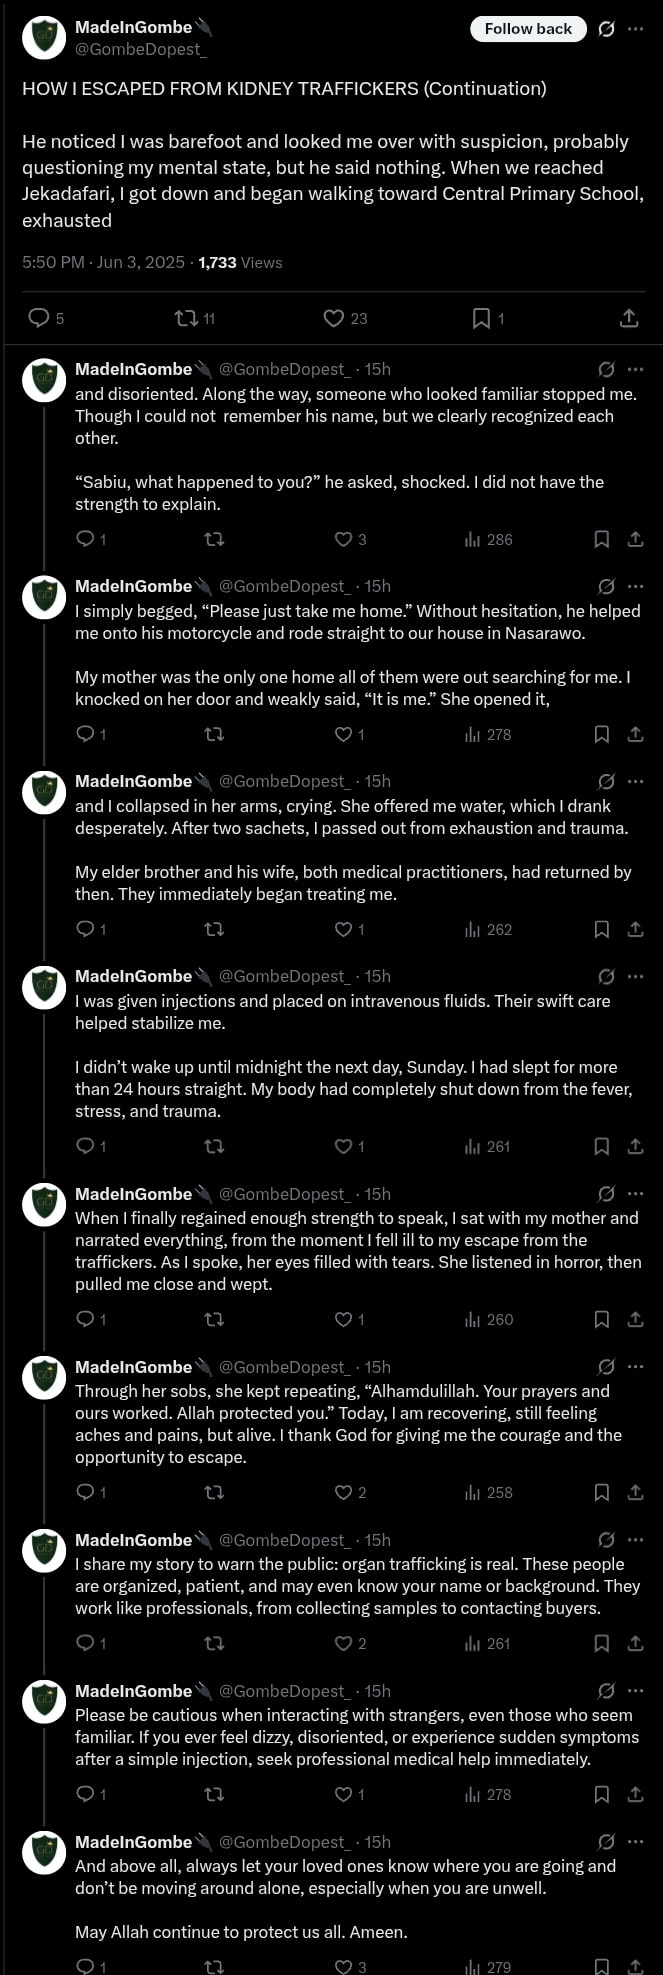Bookmark the main post
This screenshot has width=663, height=1975.
click(x=481, y=318)
